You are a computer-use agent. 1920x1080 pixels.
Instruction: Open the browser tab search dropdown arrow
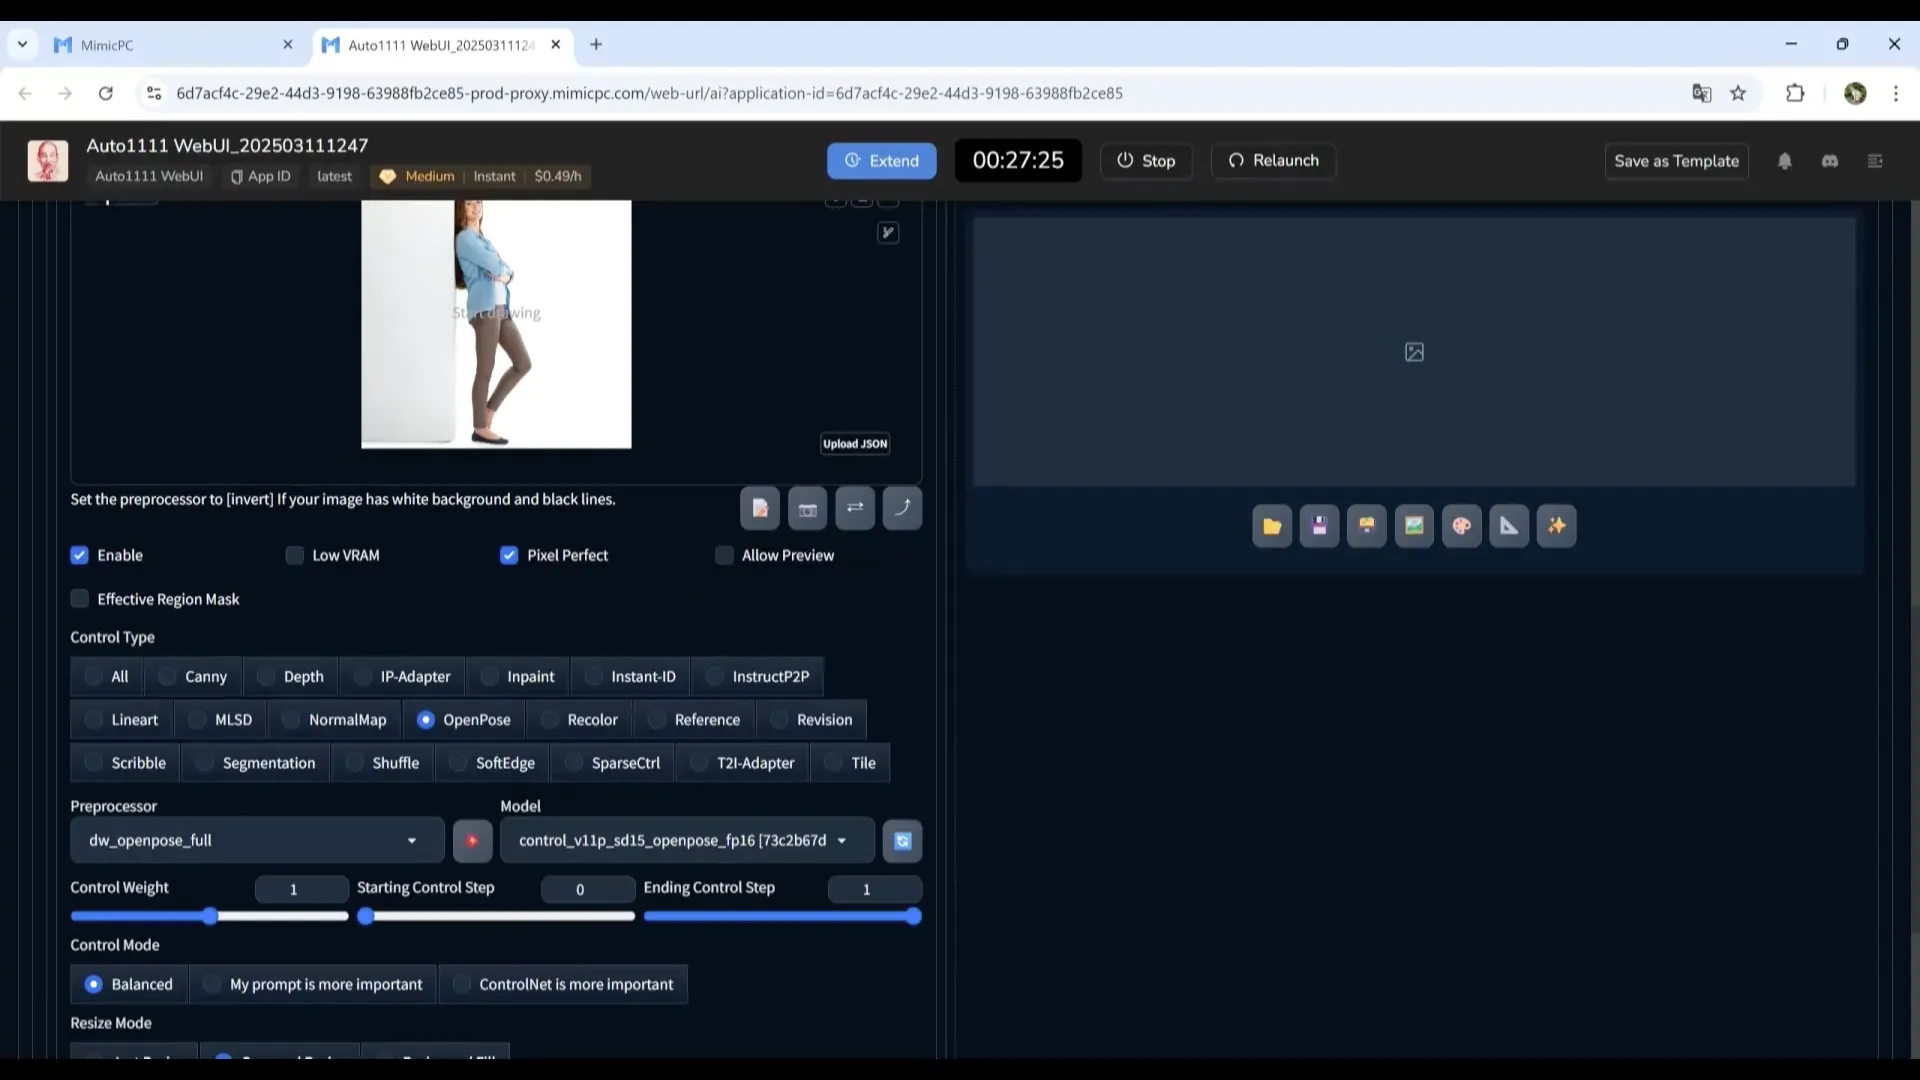(22, 45)
